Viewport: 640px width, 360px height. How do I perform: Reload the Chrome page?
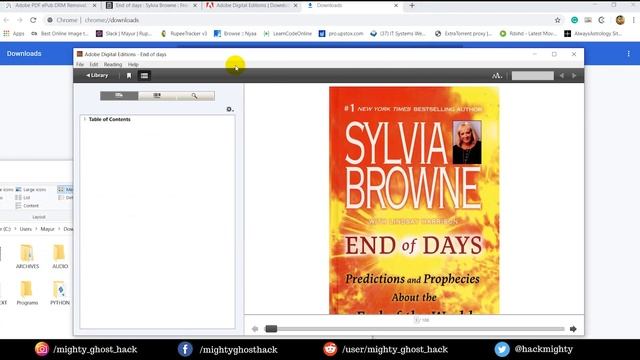coord(33,20)
